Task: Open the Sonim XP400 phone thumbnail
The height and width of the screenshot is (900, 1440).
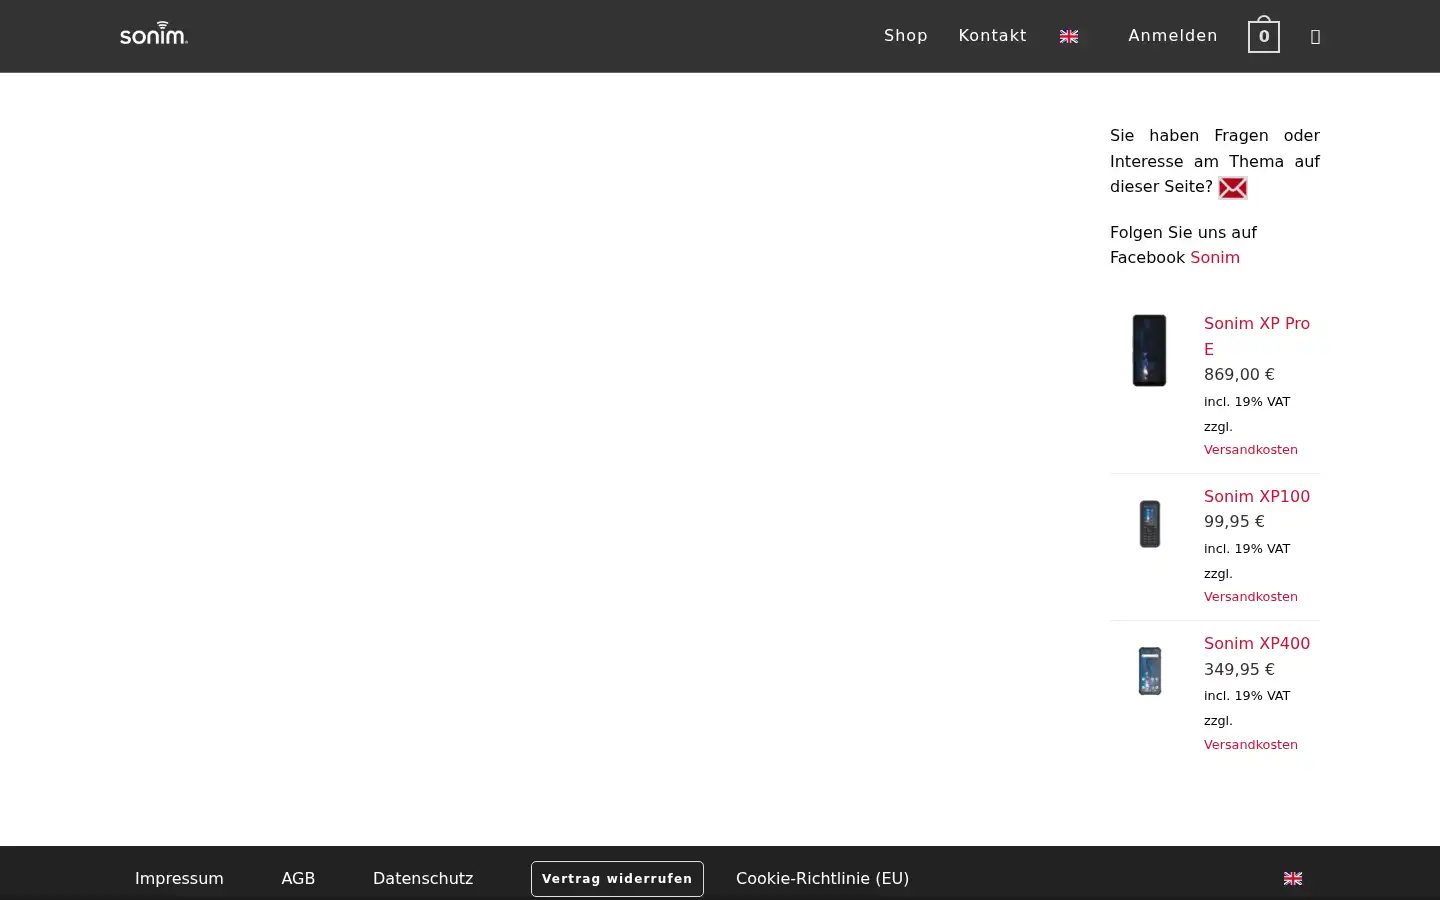Action: point(1150,671)
